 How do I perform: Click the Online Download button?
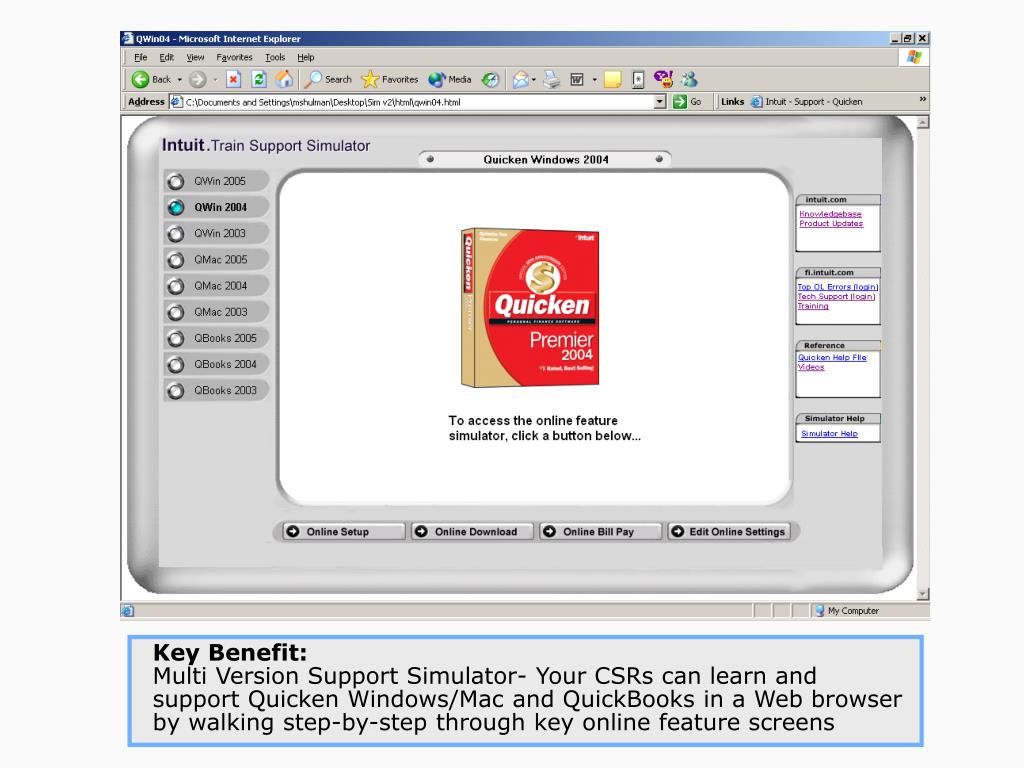[472, 532]
